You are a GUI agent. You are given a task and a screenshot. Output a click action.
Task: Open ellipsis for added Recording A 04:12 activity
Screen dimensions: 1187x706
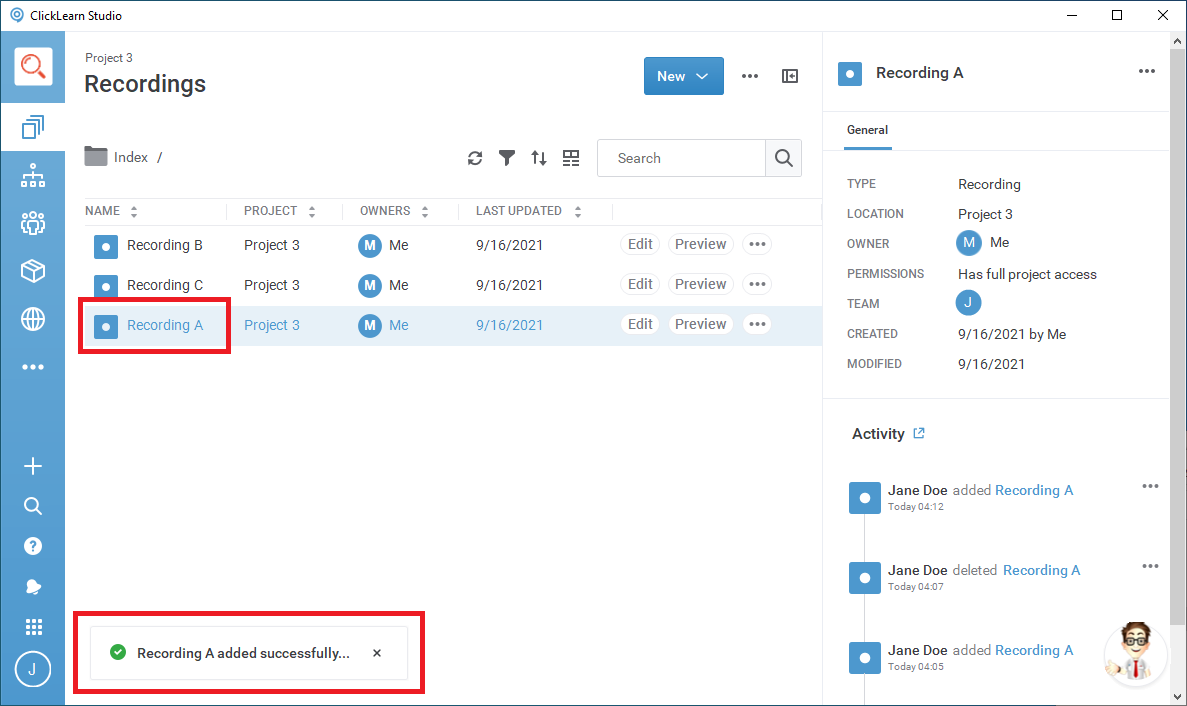pyautogui.click(x=1150, y=486)
